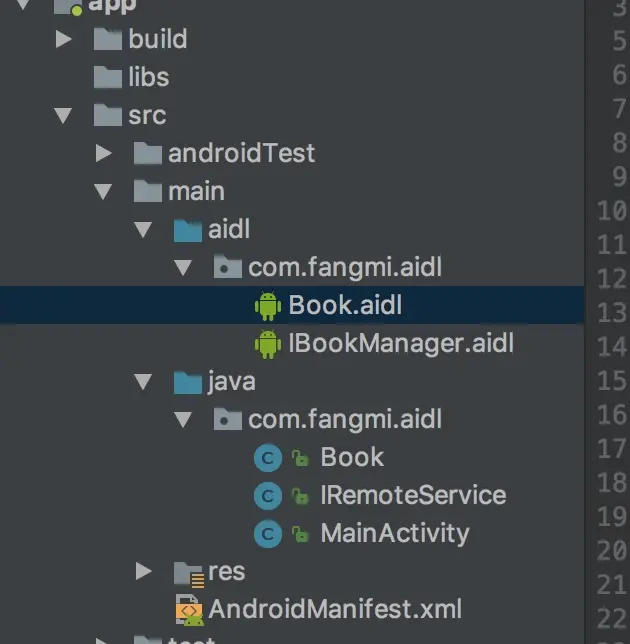Viewport: 630px width, 644px height.
Task: Collapse the com.fangmi.aidl package under aidl
Action: click(183, 268)
